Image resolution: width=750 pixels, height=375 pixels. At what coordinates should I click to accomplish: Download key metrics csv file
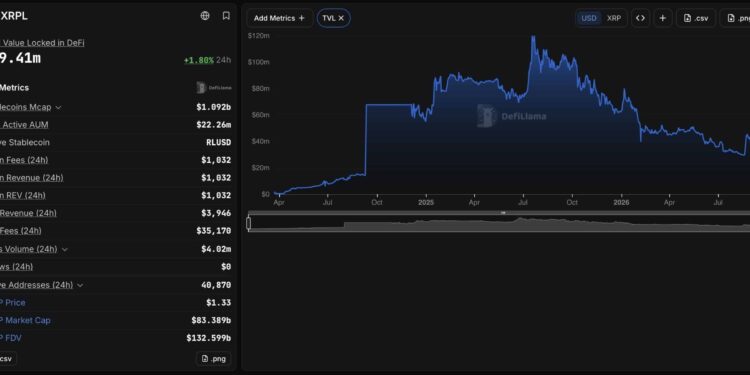[x=7, y=359]
